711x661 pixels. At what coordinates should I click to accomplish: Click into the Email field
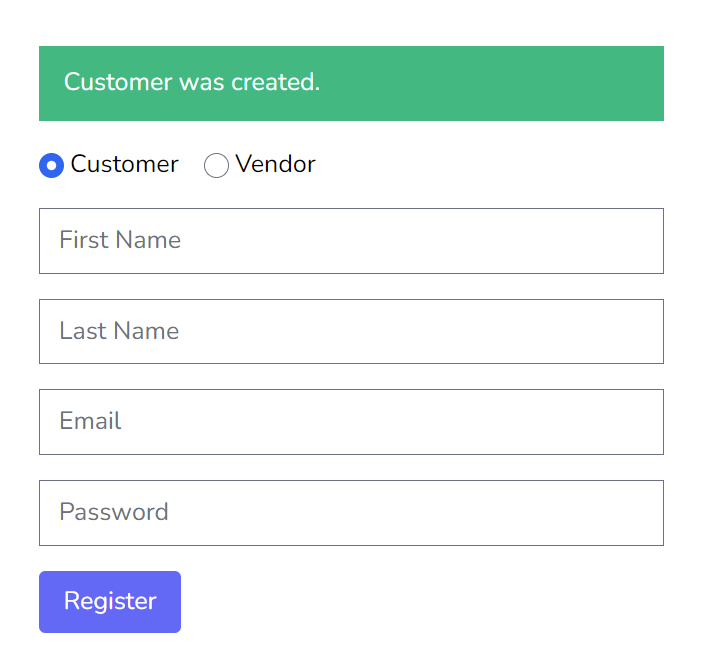tap(351, 422)
